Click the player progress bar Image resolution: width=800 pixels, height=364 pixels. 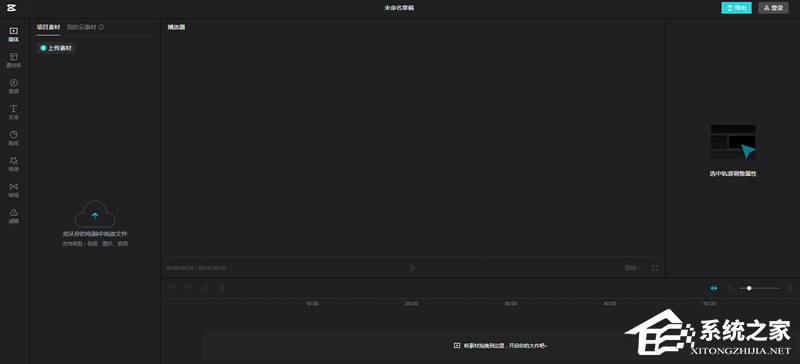(x=412, y=256)
